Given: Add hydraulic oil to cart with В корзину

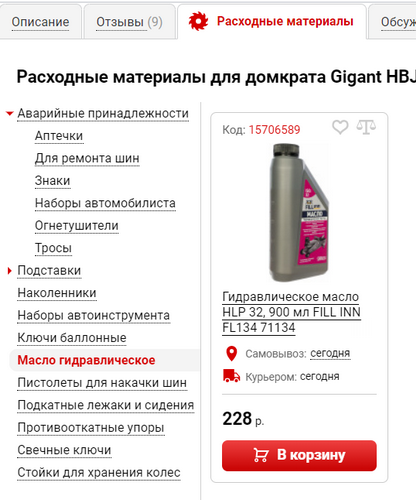Looking at the screenshot, I should tap(299, 455).
